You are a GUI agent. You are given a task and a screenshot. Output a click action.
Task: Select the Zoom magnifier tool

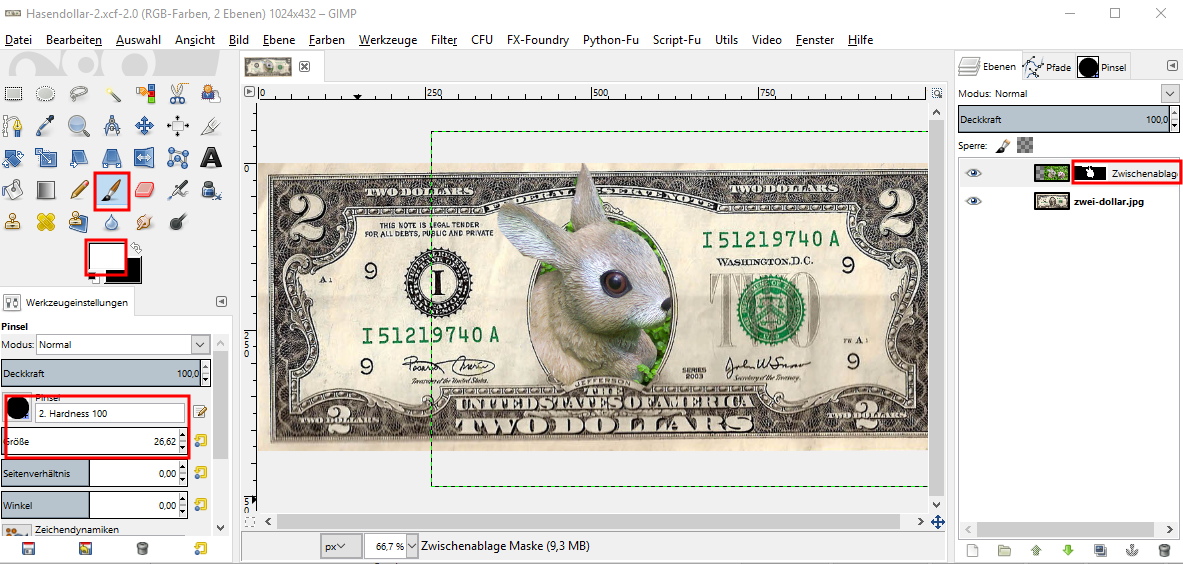[x=79, y=125]
